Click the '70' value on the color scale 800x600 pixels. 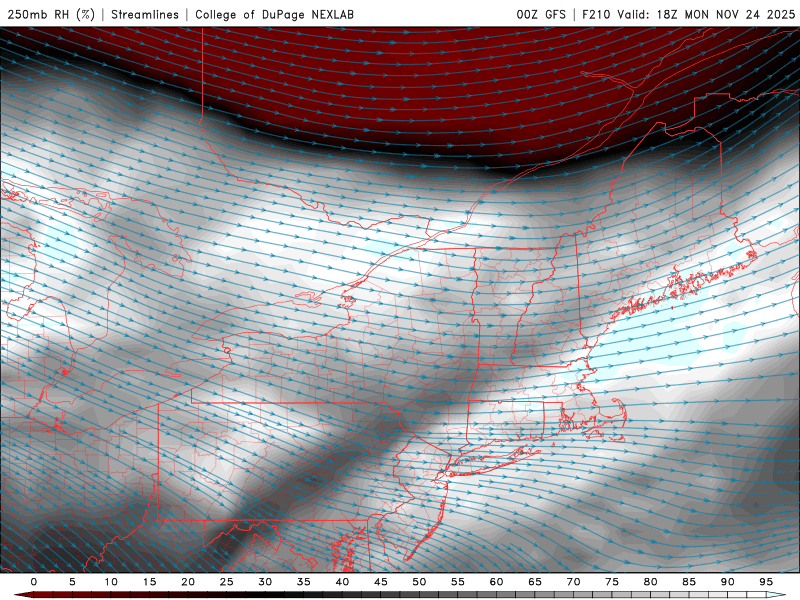[573, 582]
